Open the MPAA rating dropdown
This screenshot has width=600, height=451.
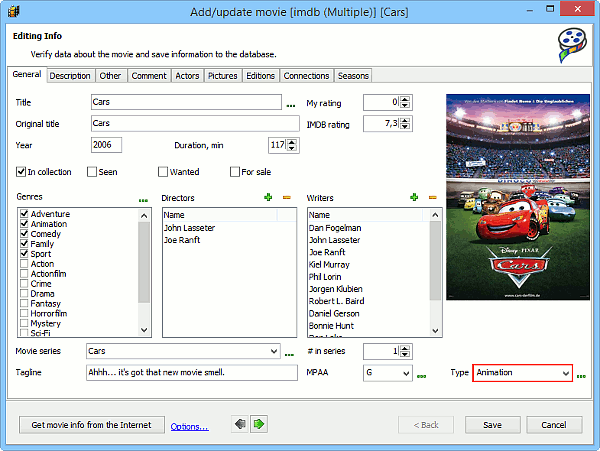point(406,373)
